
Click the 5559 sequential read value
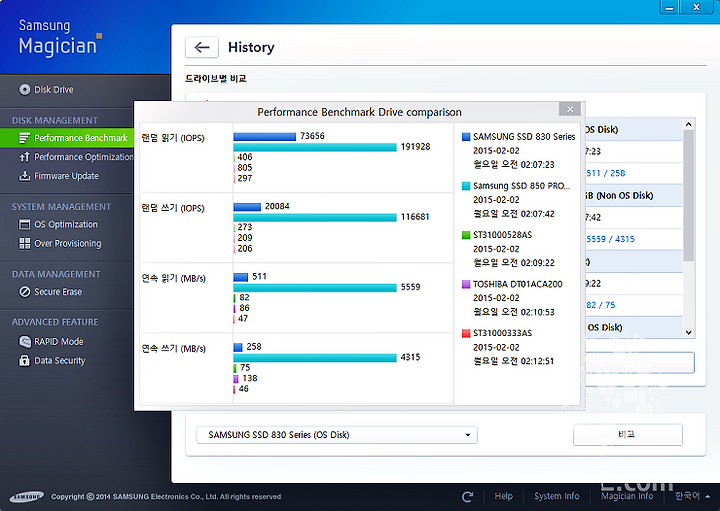pos(410,287)
